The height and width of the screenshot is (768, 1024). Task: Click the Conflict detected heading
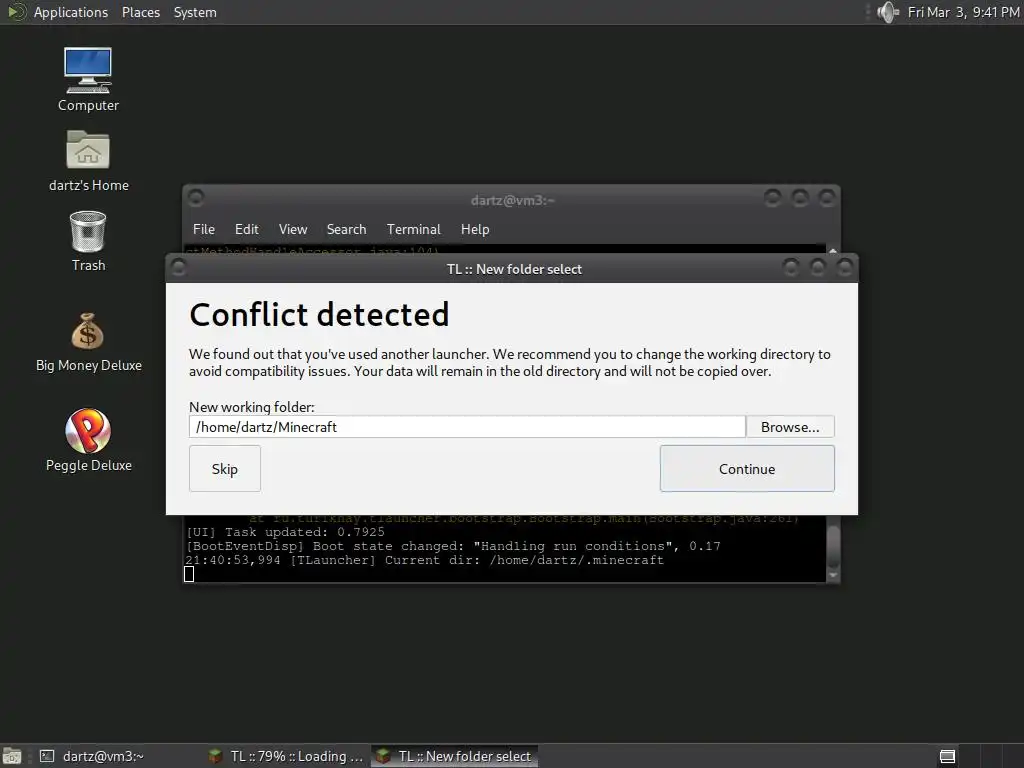[319, 314]
